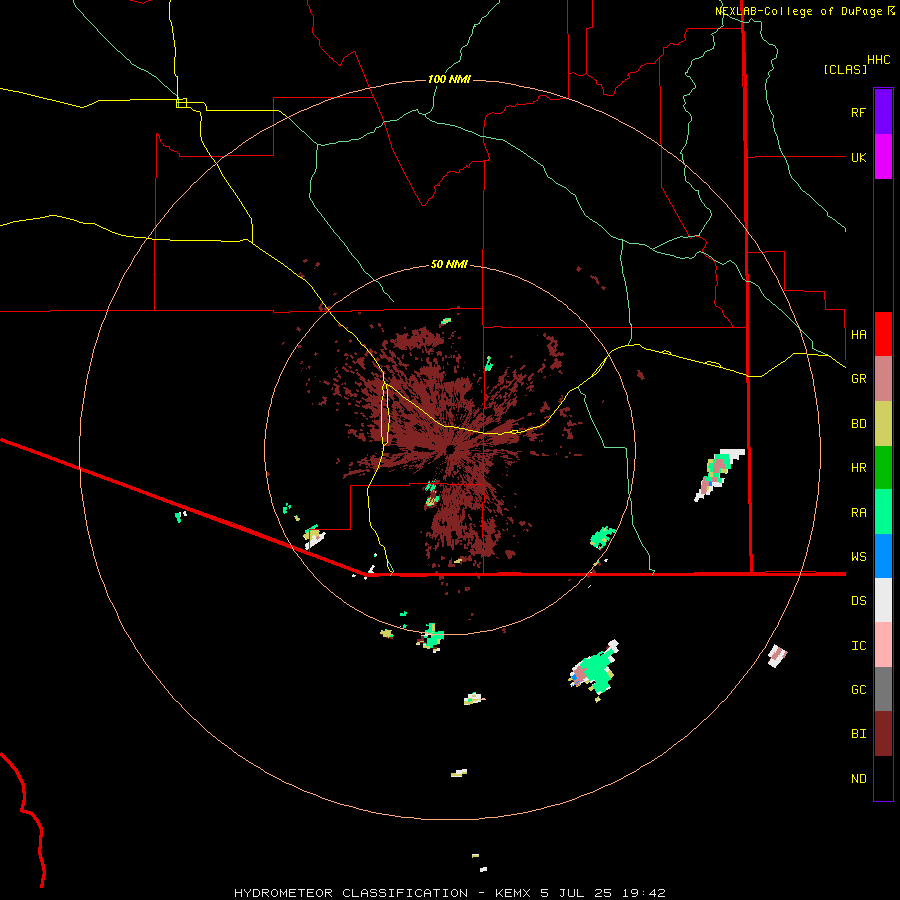The image size is (900, 900).
Task: Click the HR legend label
Action: [x=858, y=468]
